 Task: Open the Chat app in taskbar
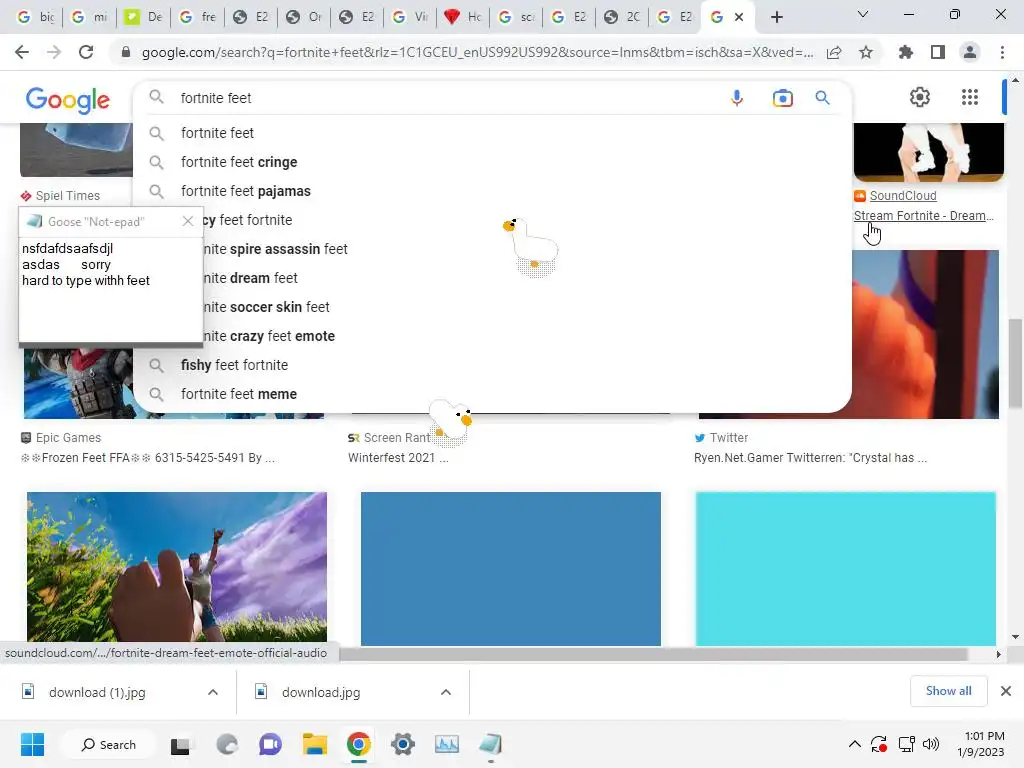pyautogui.click(x=270, y=744)
